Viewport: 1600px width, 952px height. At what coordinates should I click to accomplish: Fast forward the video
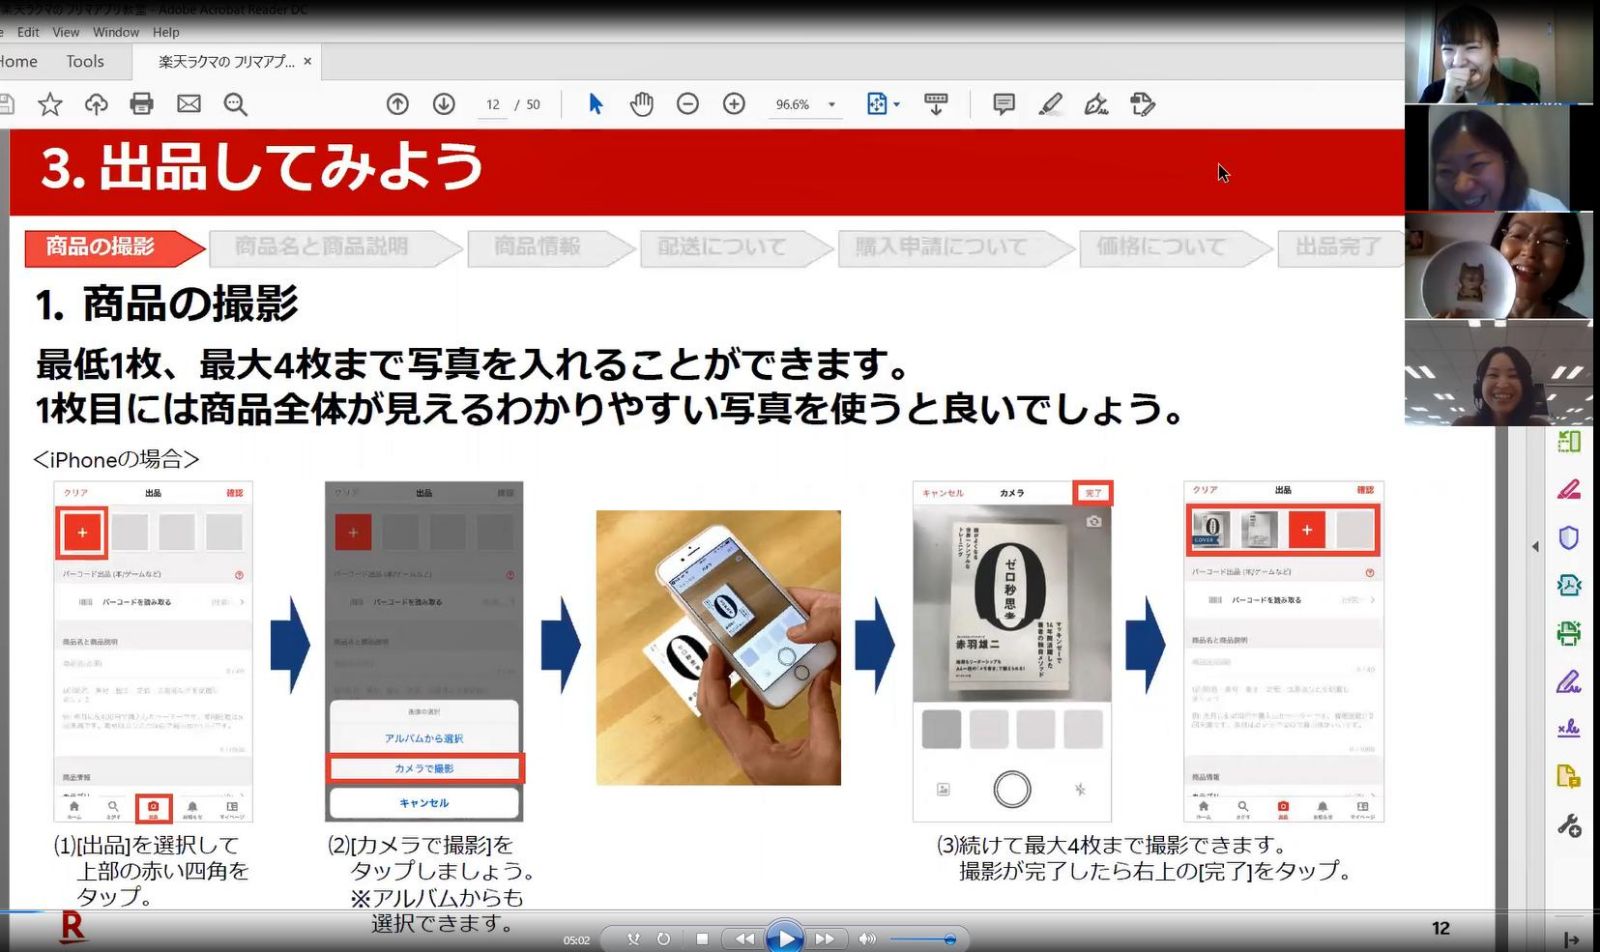point(825,939)
